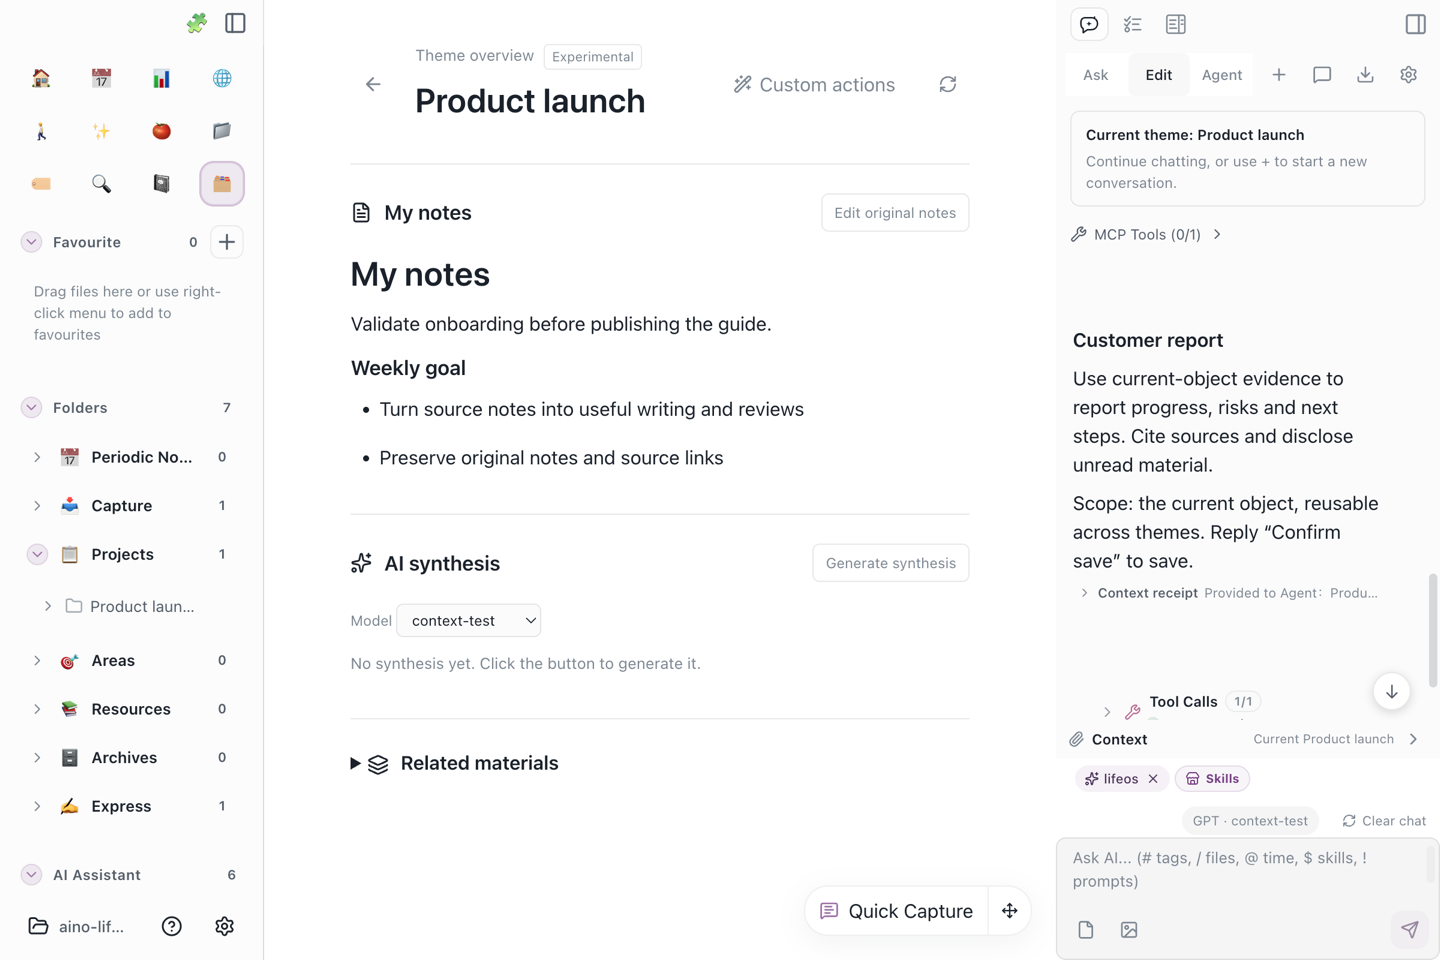
Task: Collapse the Favourite section chevron
Action: click(31, 242)
